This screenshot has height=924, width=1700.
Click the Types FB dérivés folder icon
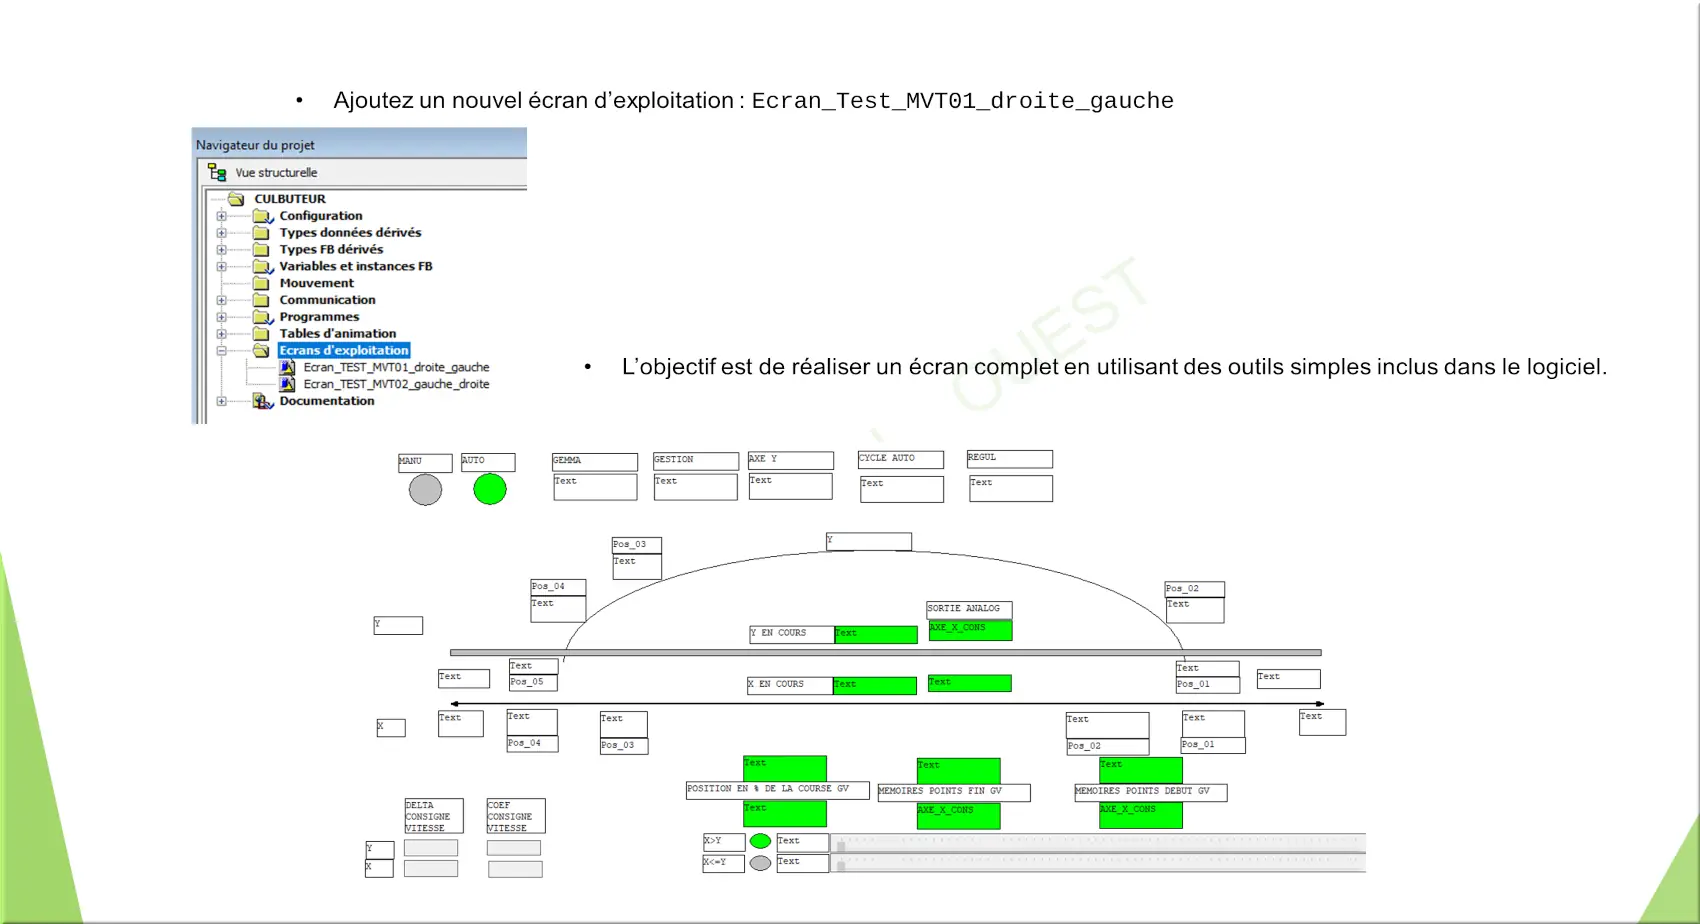point(262,250)
